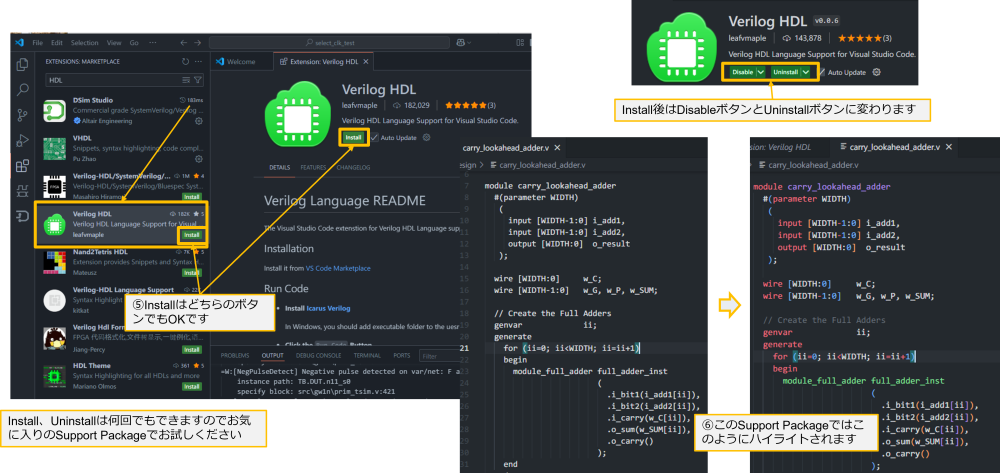Open the VS Code Marketplace link
The width and height of the screenshot is (1000, 473).
click(338, 268)
